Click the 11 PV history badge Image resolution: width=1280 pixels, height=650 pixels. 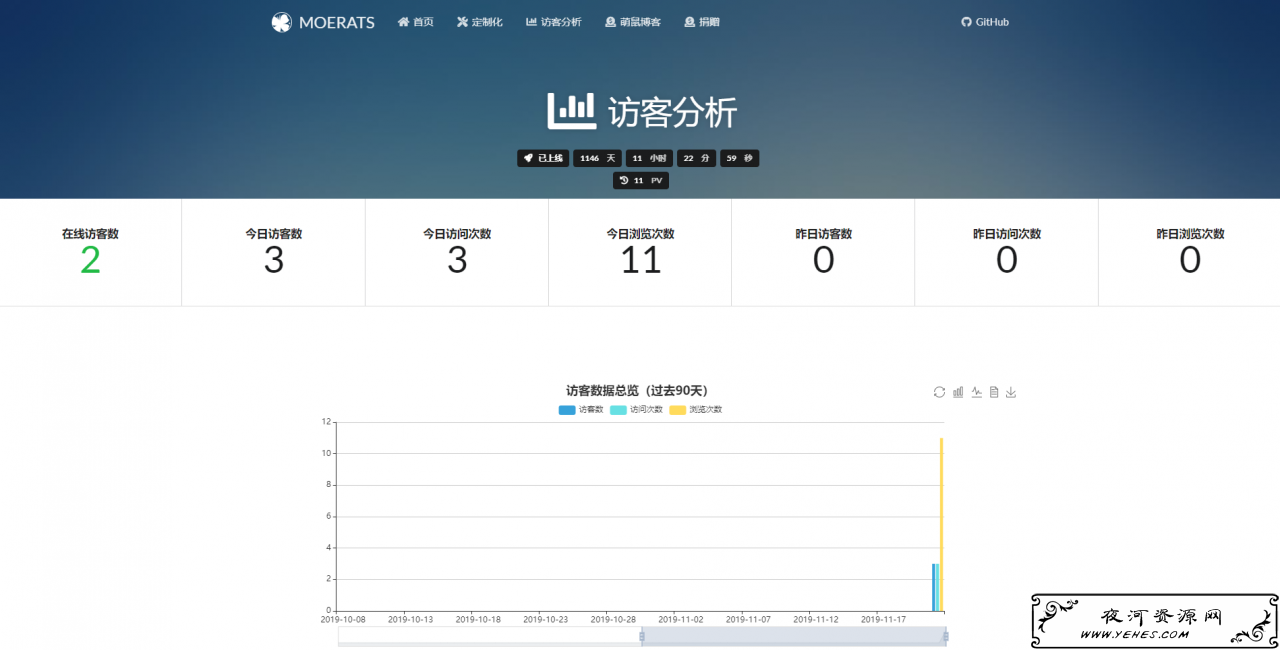tap(641, 180)
